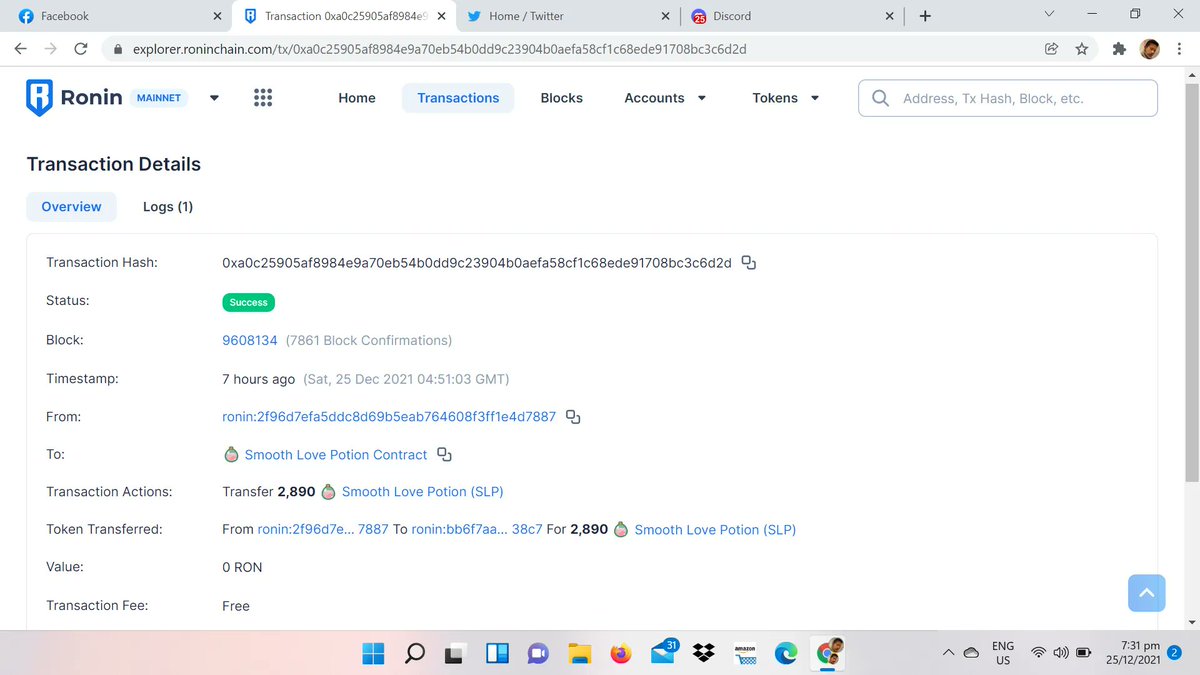
Task: Open the Amazon taskbar shortcut
Action: 745,654
